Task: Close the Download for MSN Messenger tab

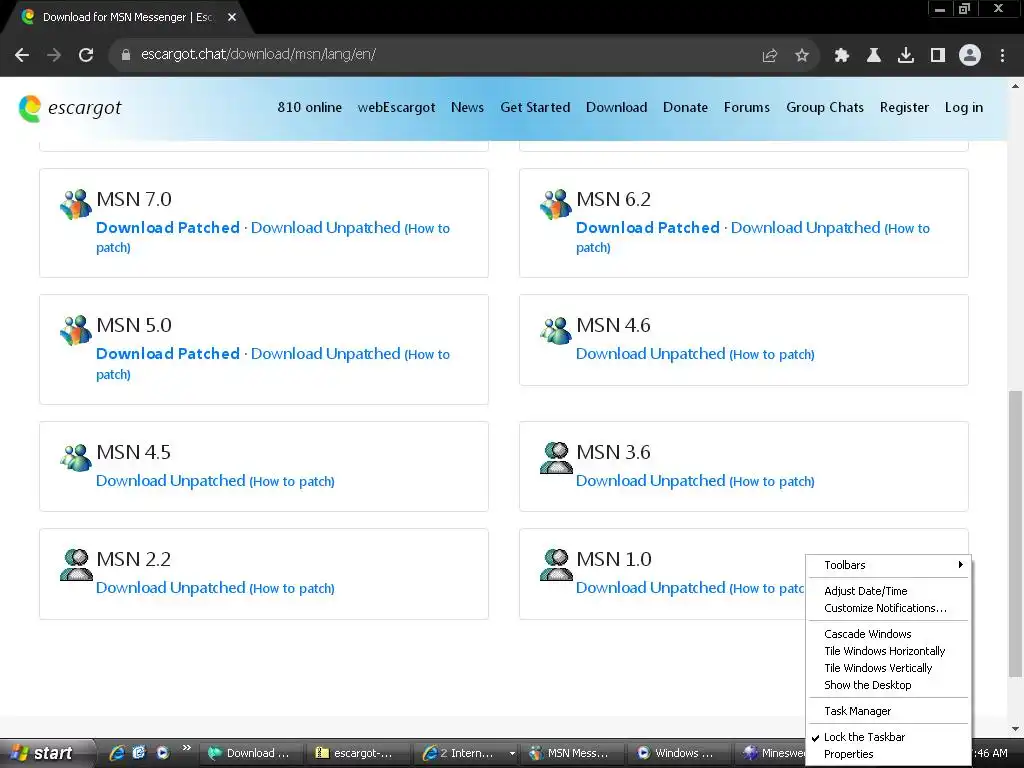Action: point(232,18)
